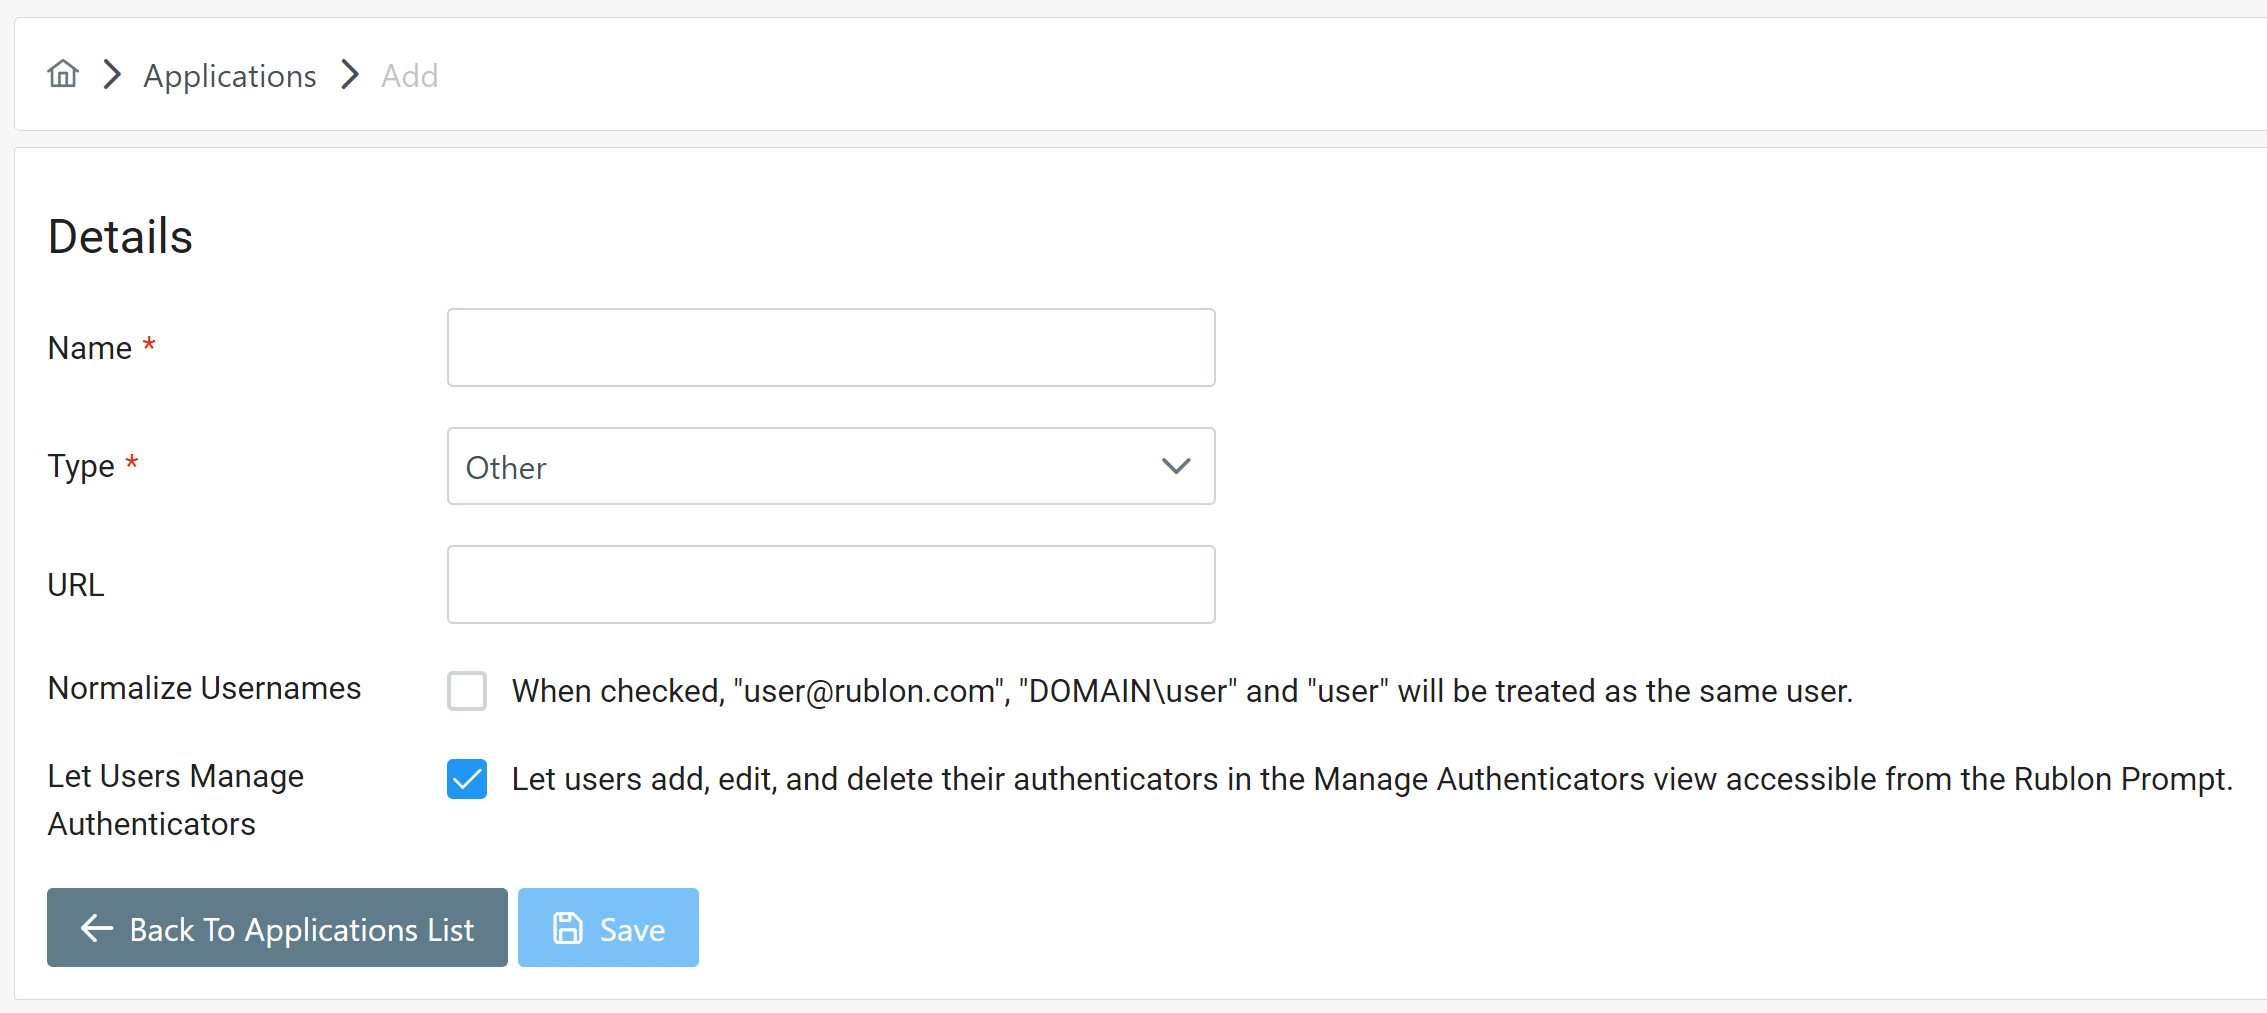Click the Normalize Usernames description text

[x=1181, y=691]
